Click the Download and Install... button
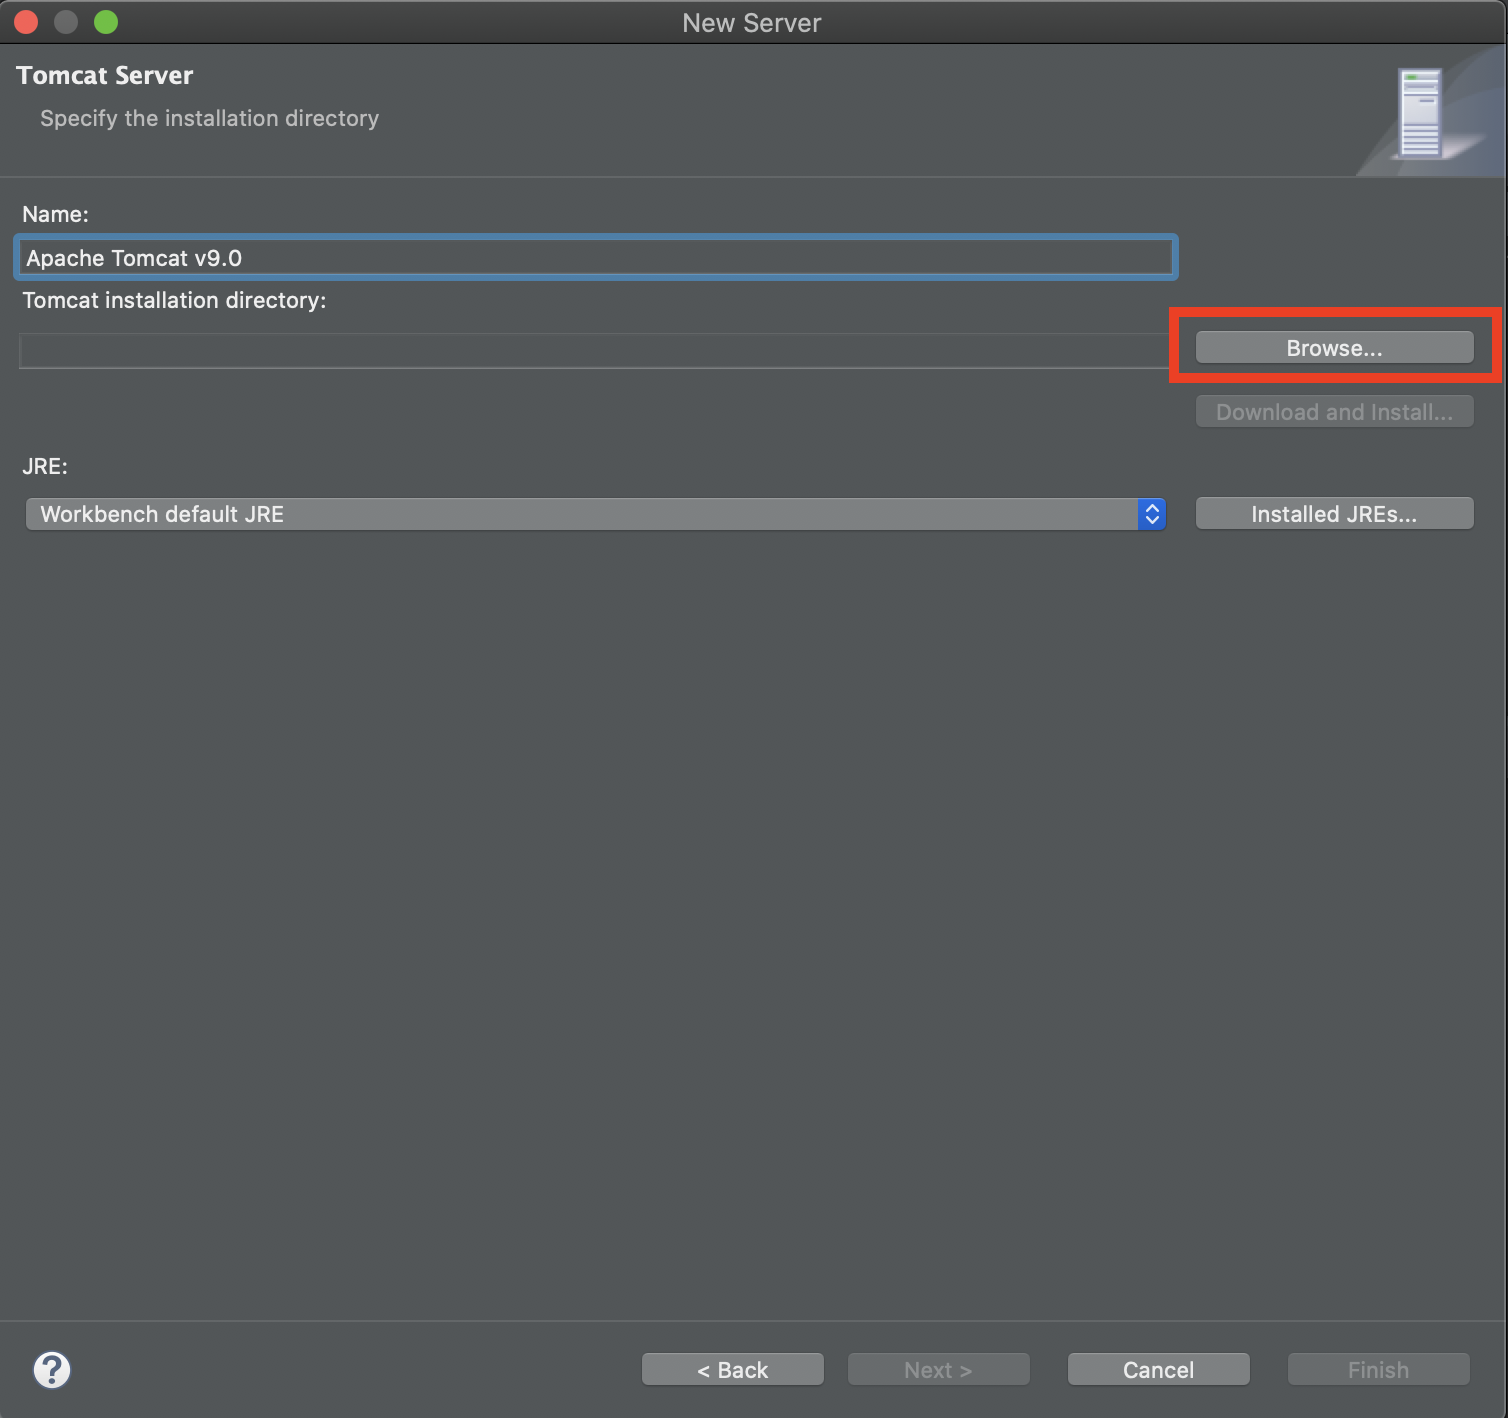 click(x=1334, y=412)
